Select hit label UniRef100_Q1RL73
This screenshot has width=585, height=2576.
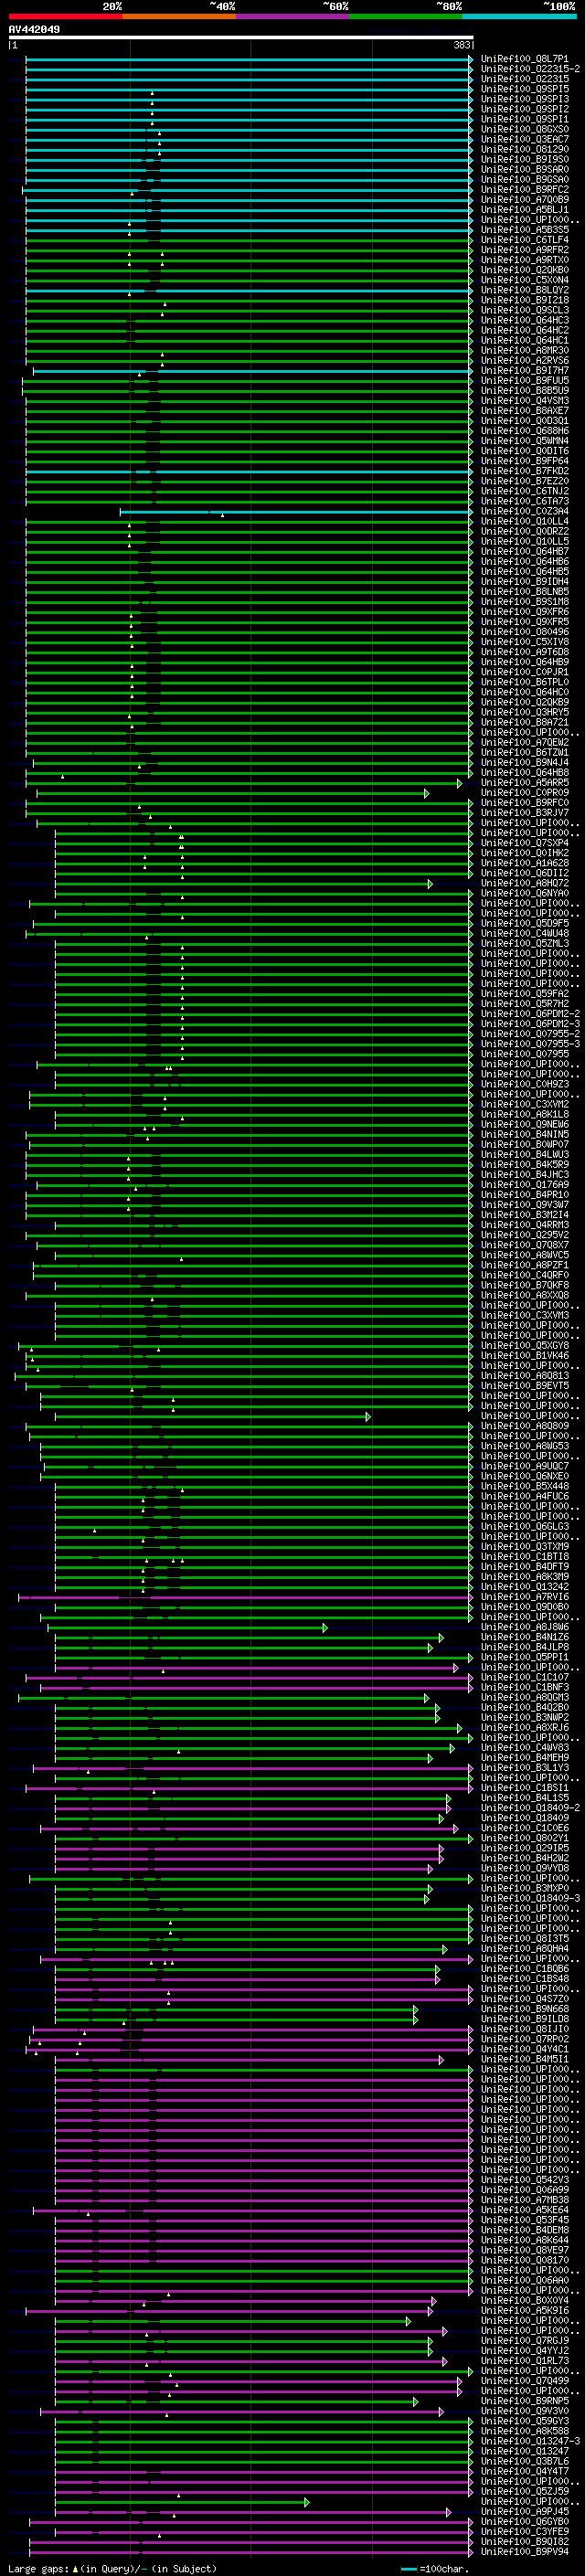525,2361
